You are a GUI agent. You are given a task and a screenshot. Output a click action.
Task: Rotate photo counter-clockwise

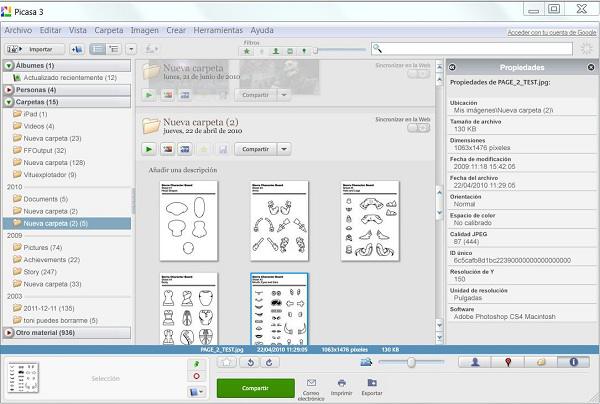250,362
